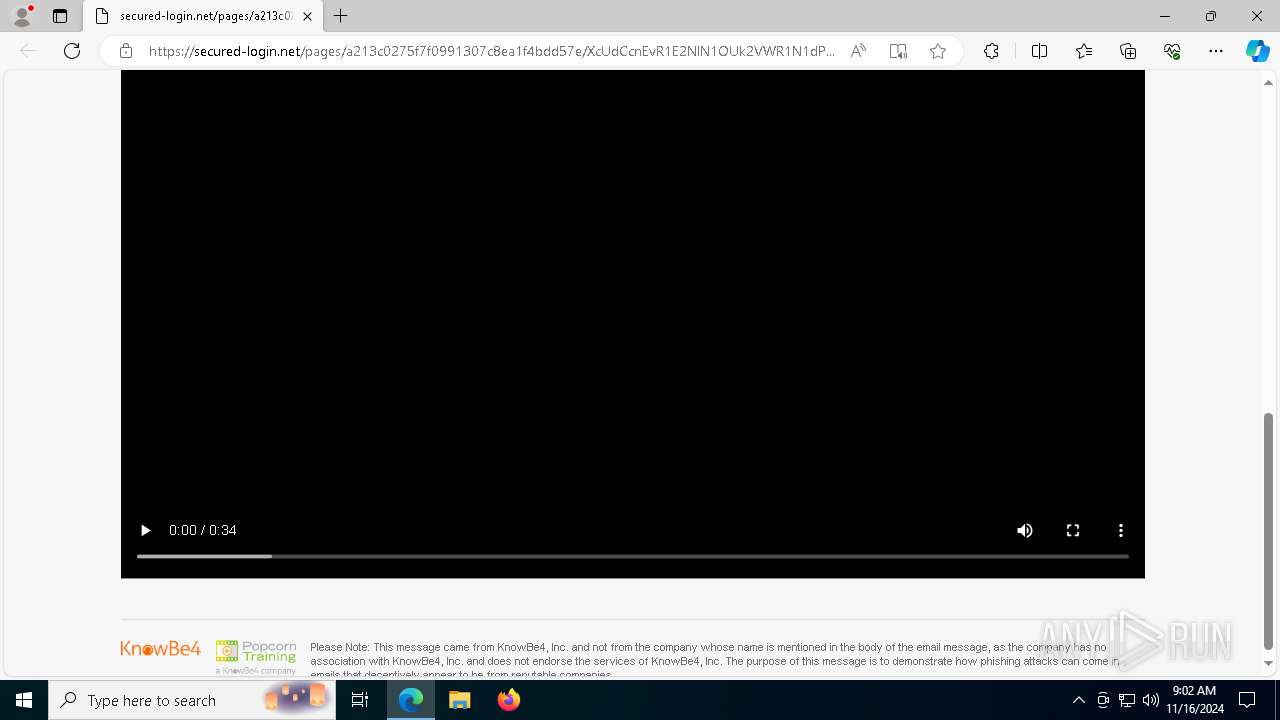This screenshot has height=720, width=1280.
Task: Click the video progress bar
Action: click(633, 556)
